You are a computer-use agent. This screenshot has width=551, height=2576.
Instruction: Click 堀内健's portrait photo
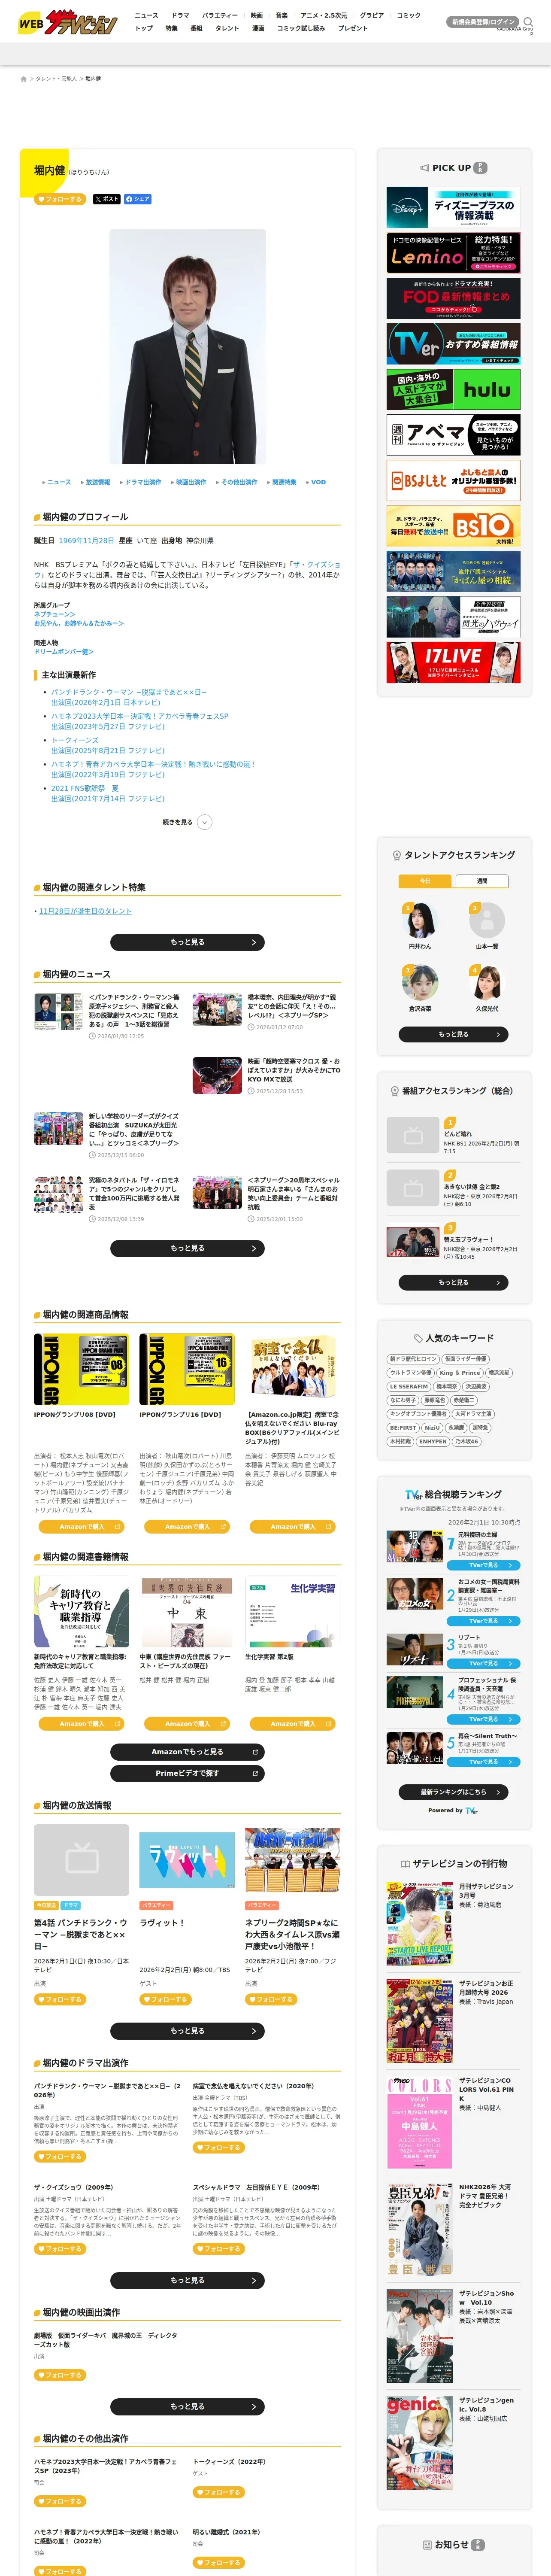pyautogui.click(x=187, y=346)
